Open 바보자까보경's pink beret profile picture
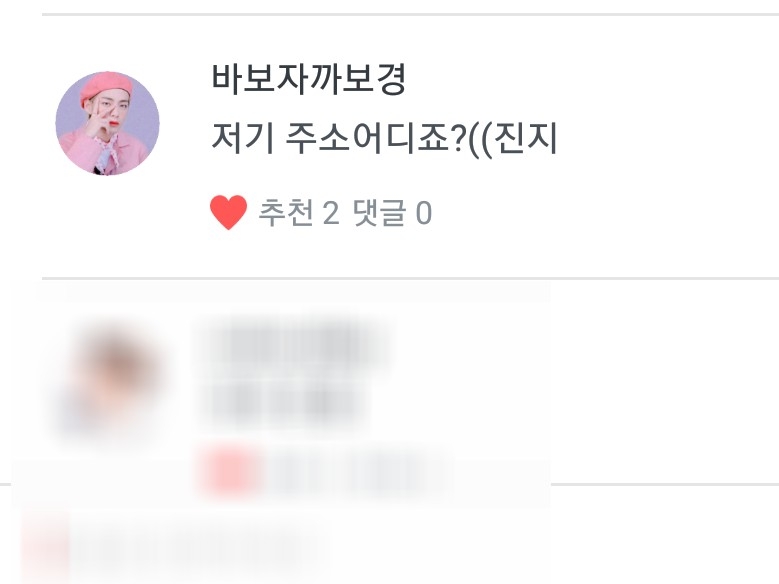 coord(107,123)
